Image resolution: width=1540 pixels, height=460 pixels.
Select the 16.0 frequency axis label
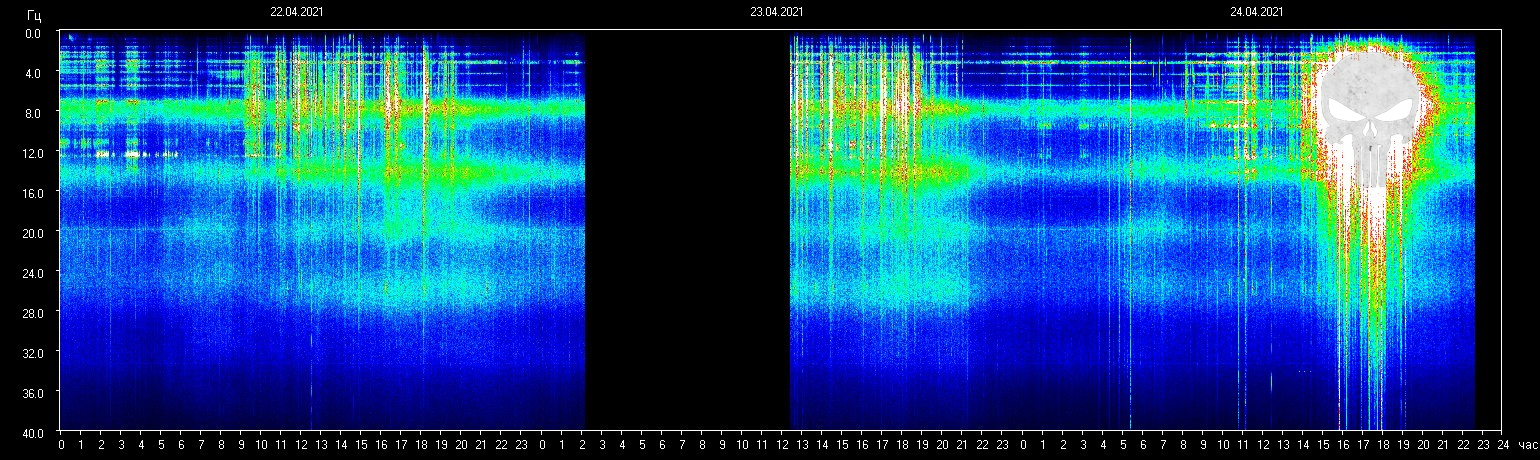[31, 193]
